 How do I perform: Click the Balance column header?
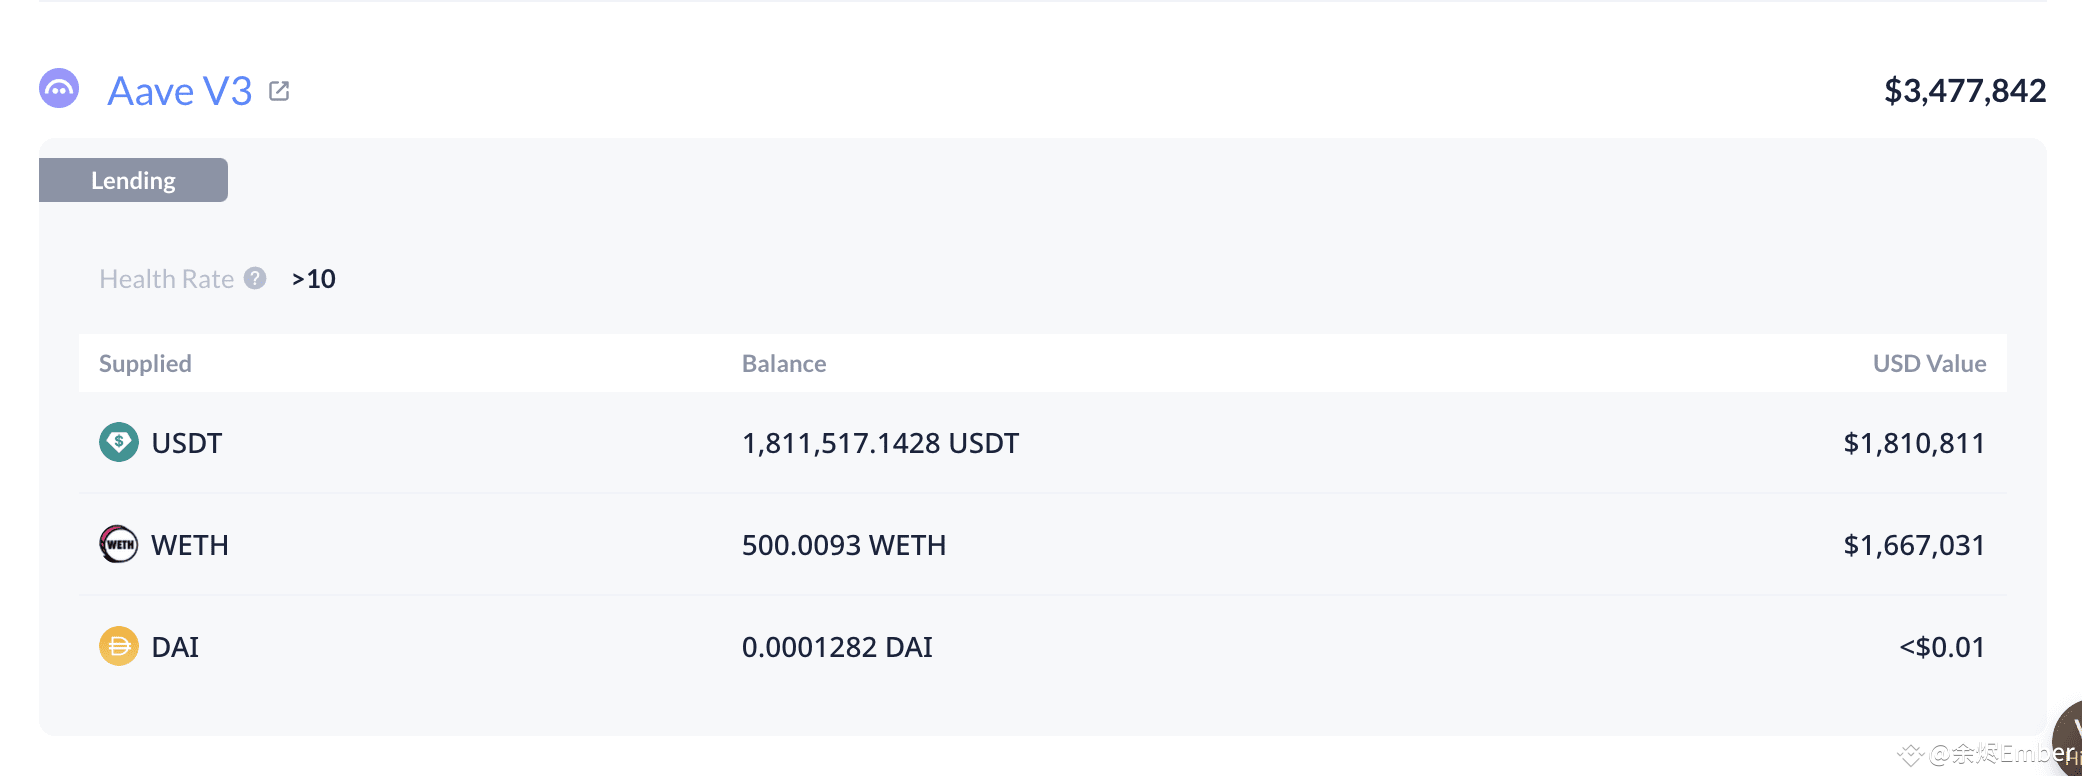click(784, 363)
